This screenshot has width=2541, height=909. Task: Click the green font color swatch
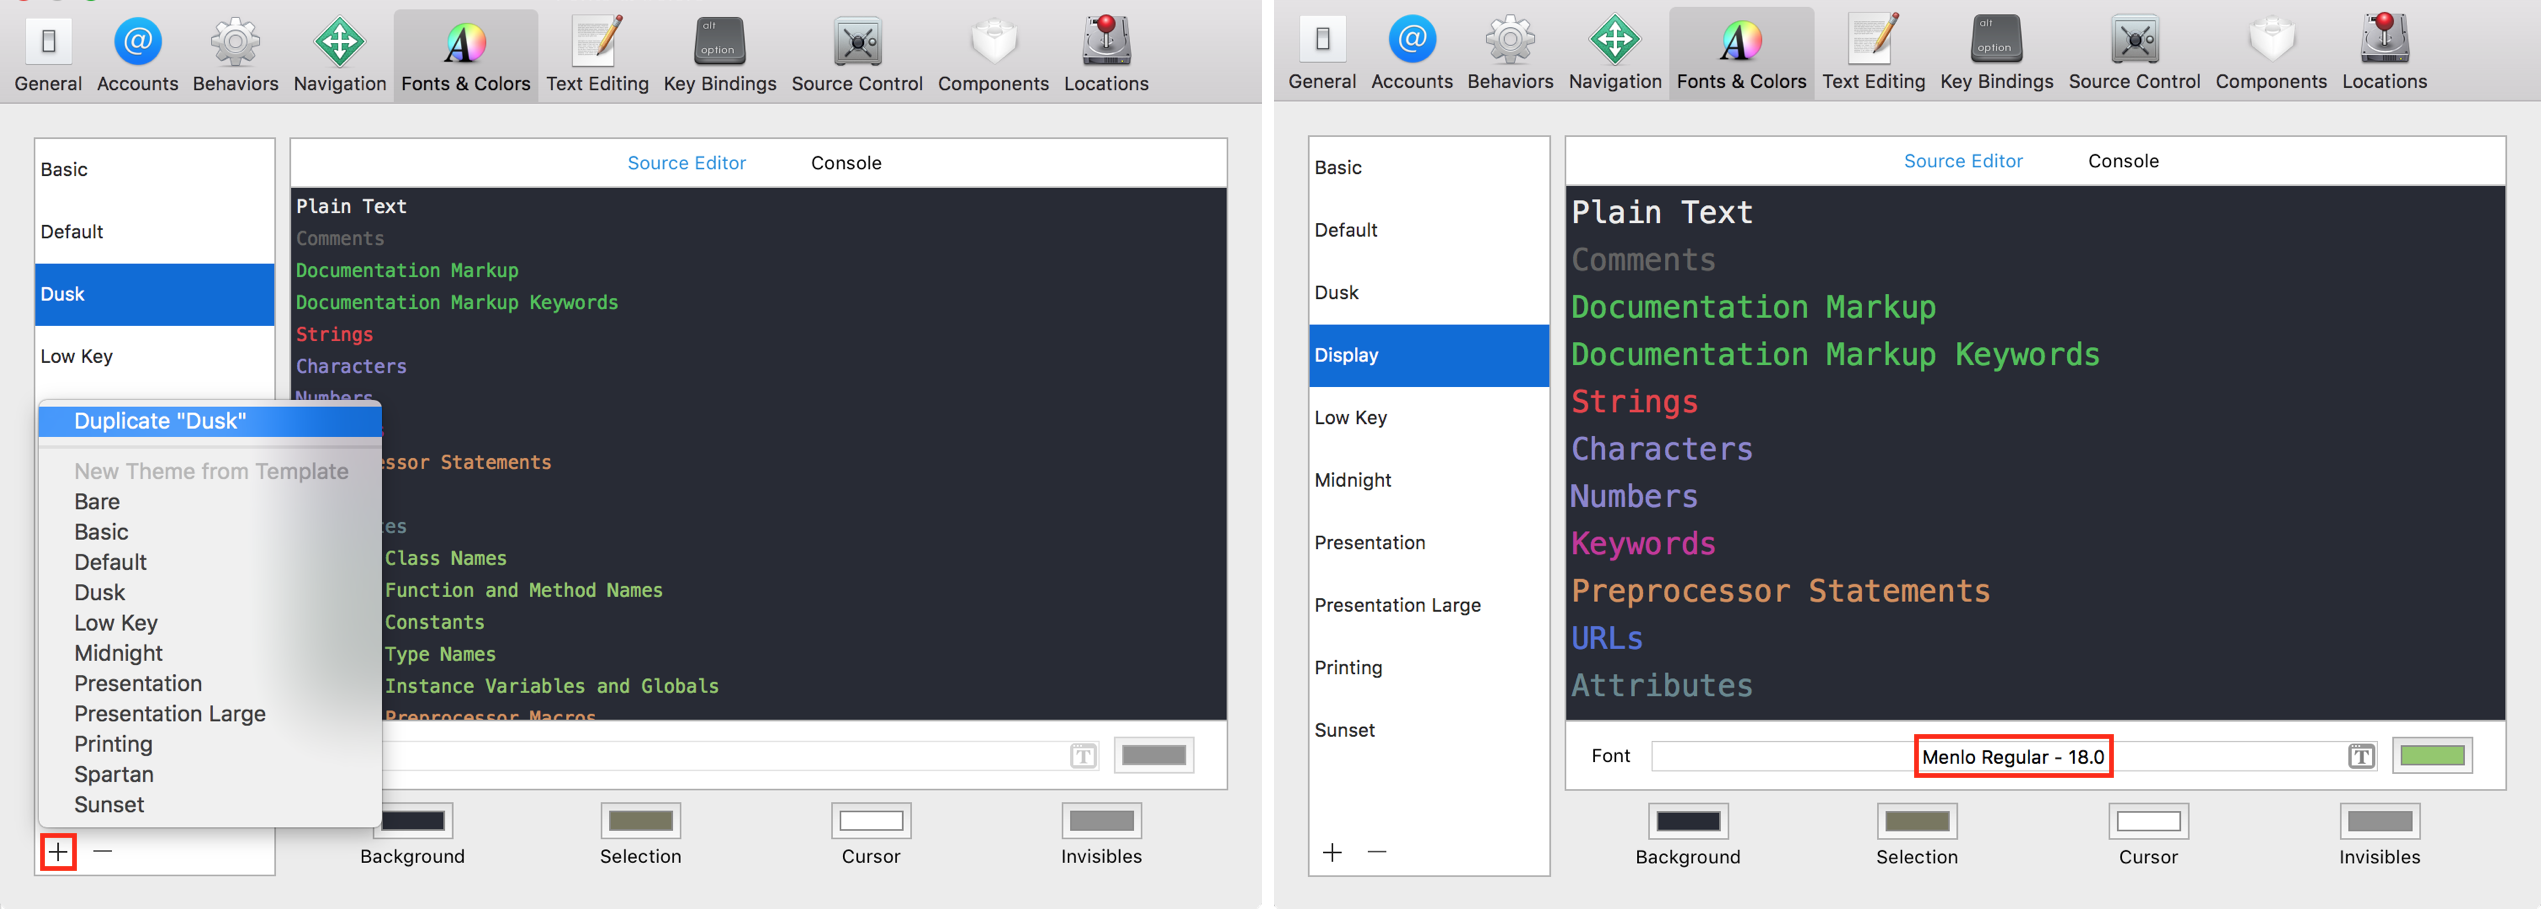click(x=2432, y=756)
